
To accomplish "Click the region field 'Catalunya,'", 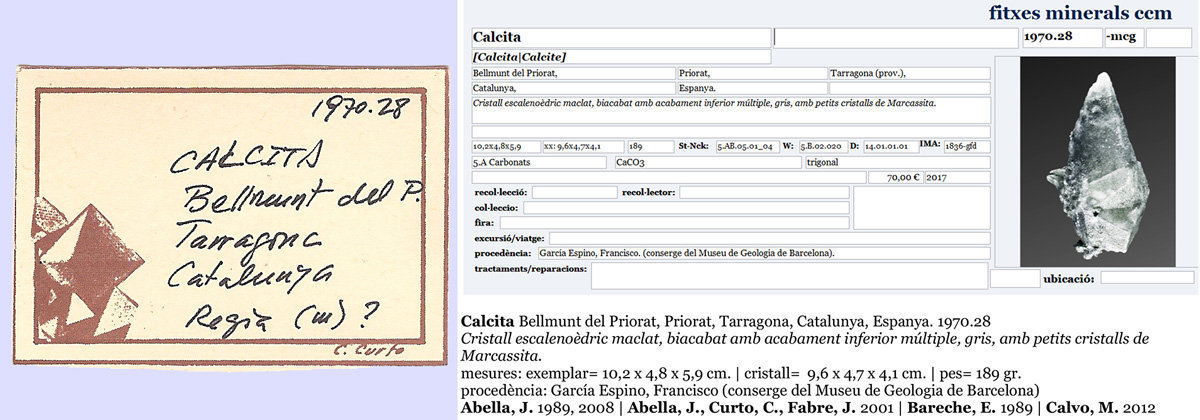I will 573,88.
